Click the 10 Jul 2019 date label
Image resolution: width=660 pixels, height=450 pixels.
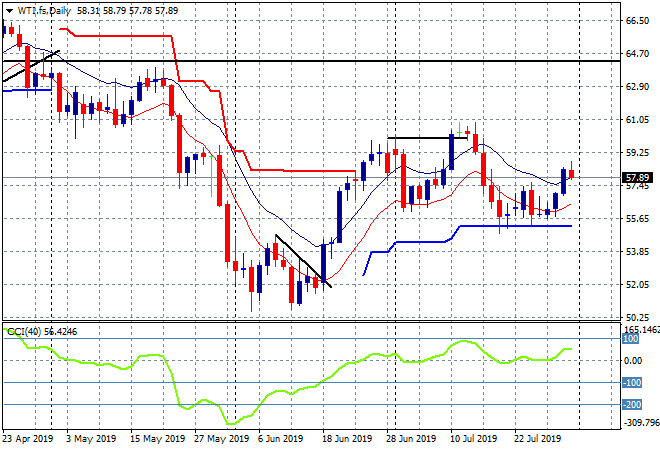pyautogui.click(x=474, y=439)
